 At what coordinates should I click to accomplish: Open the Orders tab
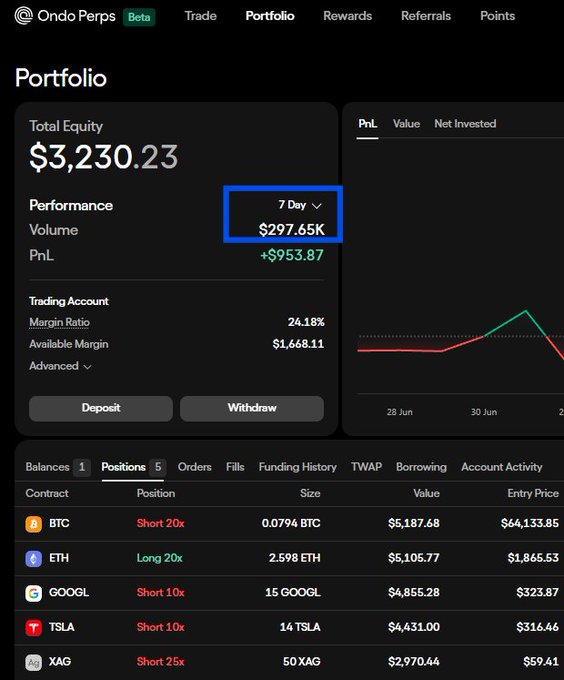(x=195, y=467)
